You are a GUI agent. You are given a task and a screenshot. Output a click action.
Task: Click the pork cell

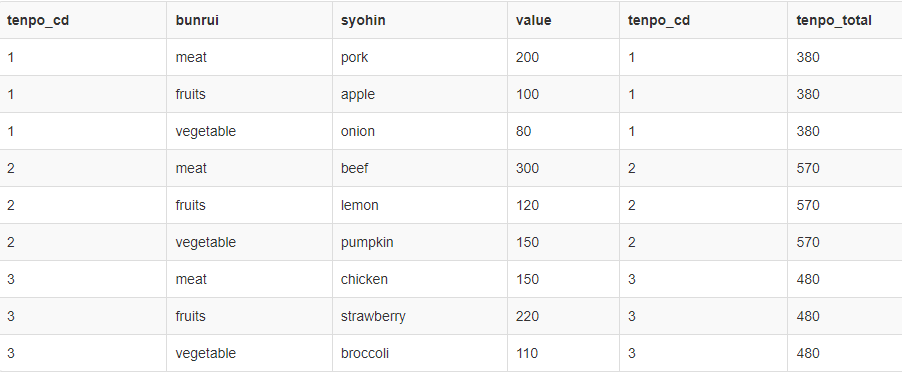(x=420, y=57)
